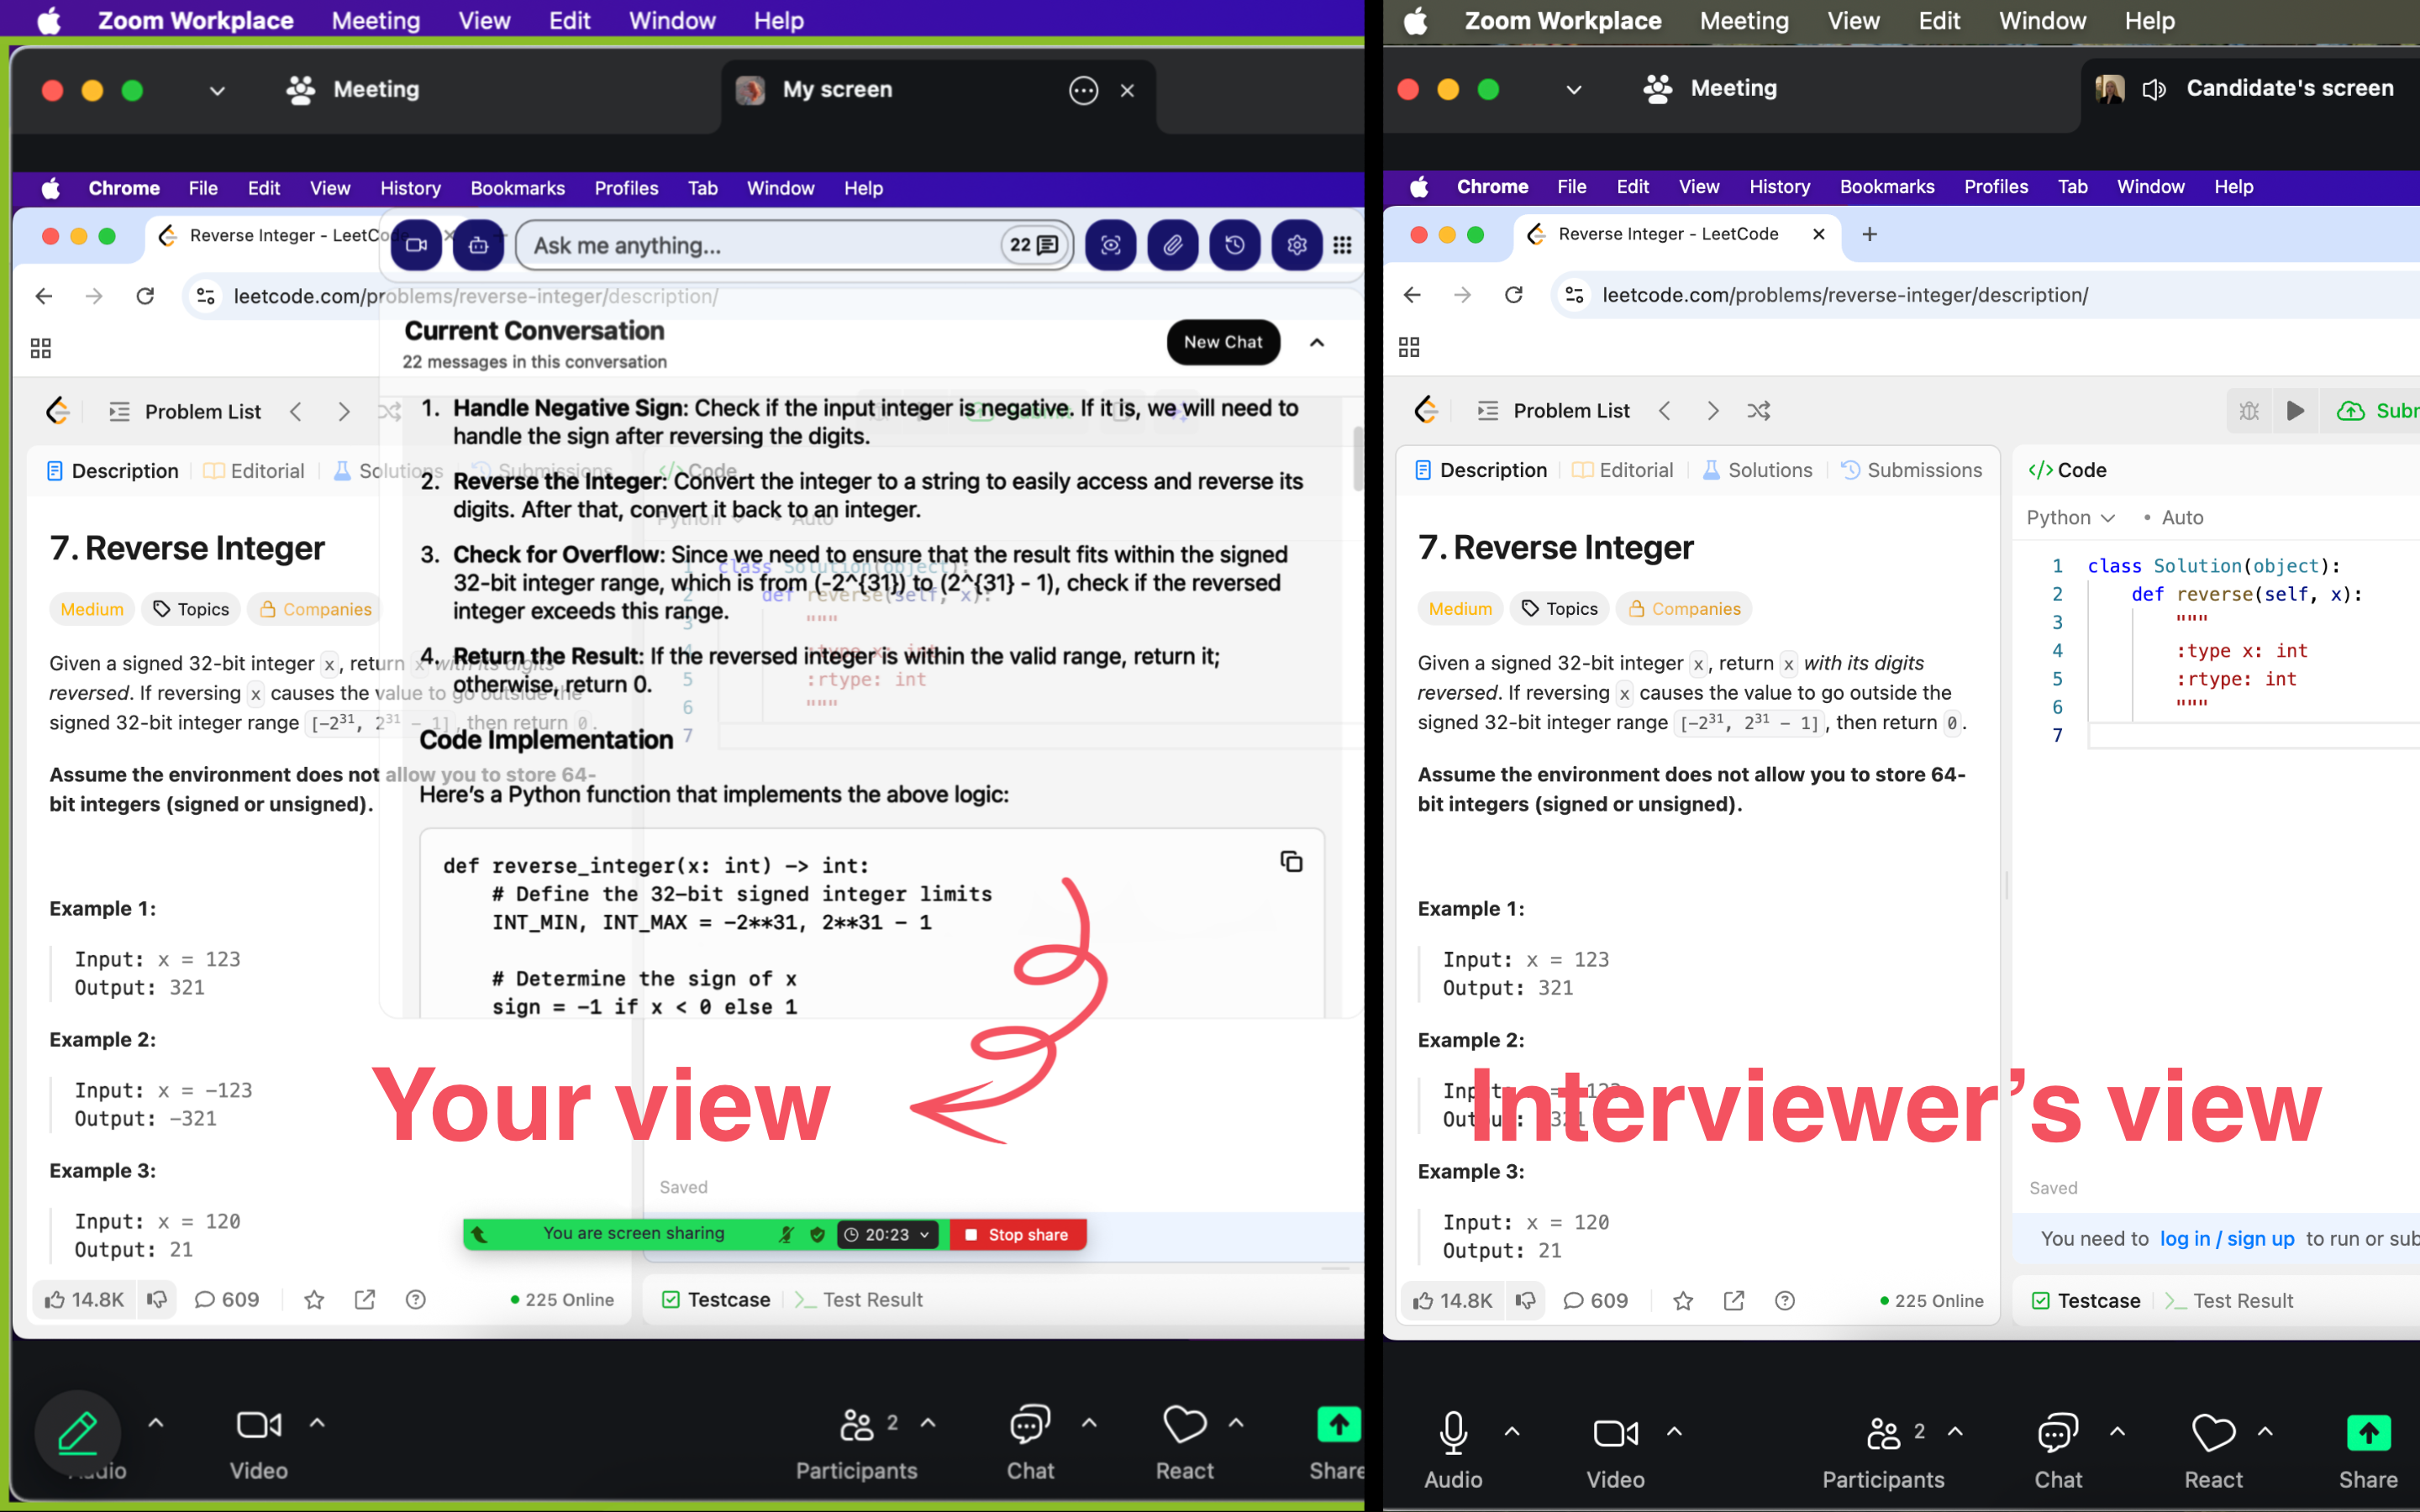Open the Python language dropdown
The image size is (2420, 1512).
point(2069,518)
